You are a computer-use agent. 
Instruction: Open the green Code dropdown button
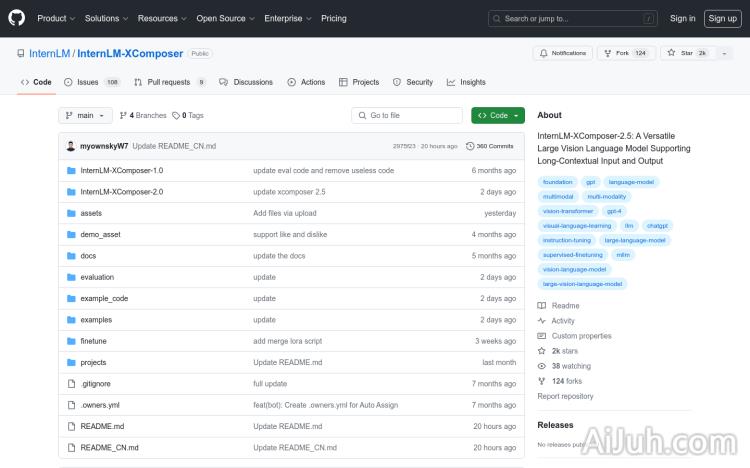click(x=497, y=115)
